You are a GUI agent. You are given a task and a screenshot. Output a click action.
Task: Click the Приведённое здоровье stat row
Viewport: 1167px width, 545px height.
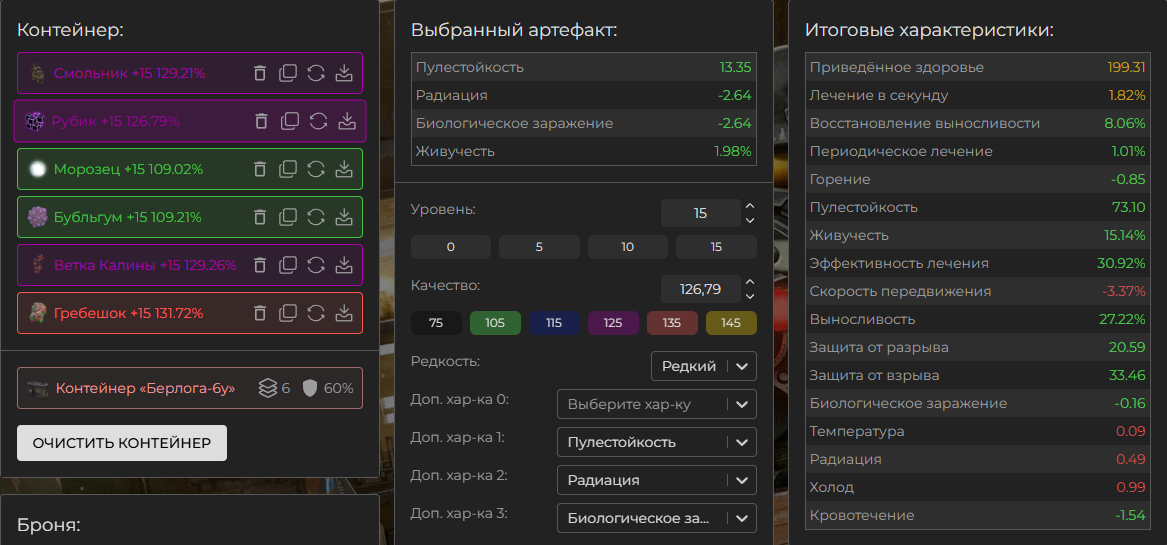pos(978,67)
